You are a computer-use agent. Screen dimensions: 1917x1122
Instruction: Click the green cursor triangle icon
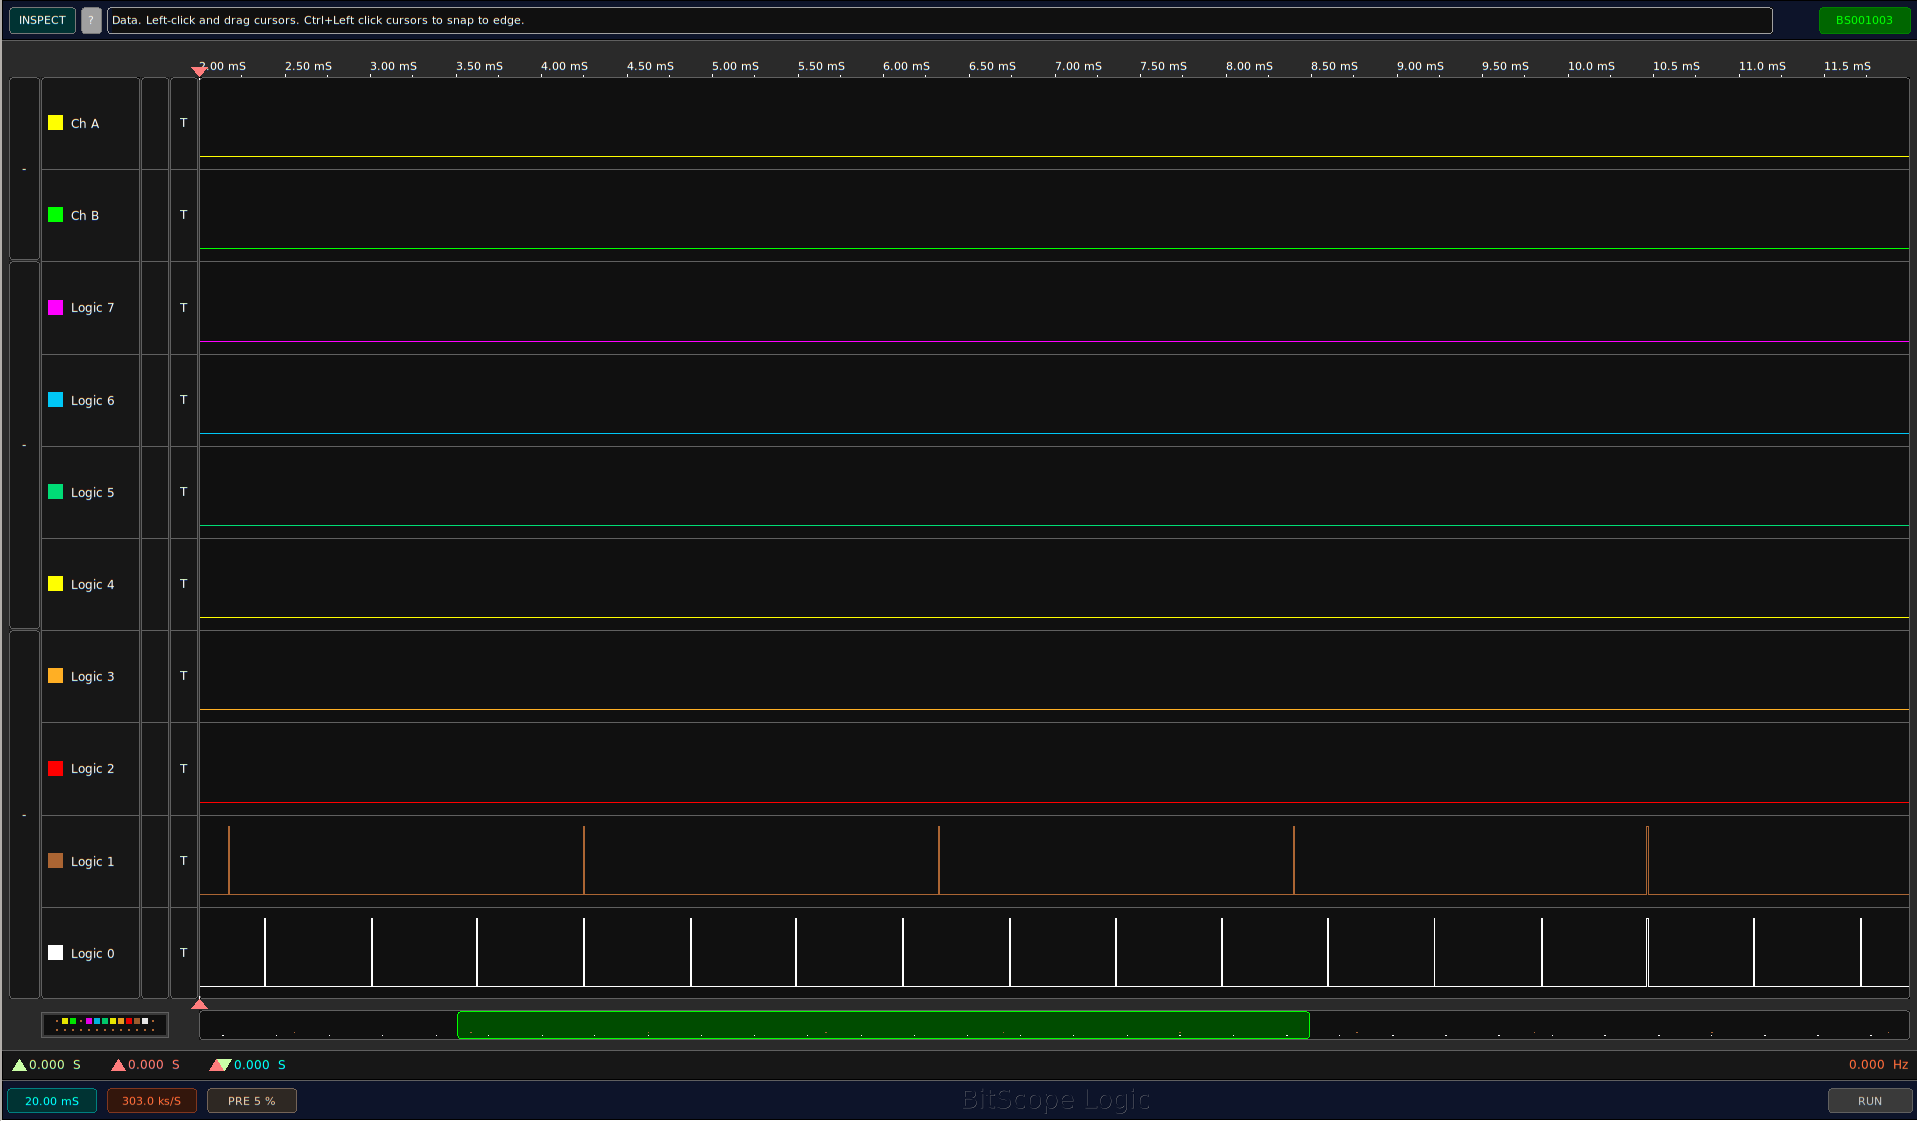pyautogui.click(x=19, y=1065)
